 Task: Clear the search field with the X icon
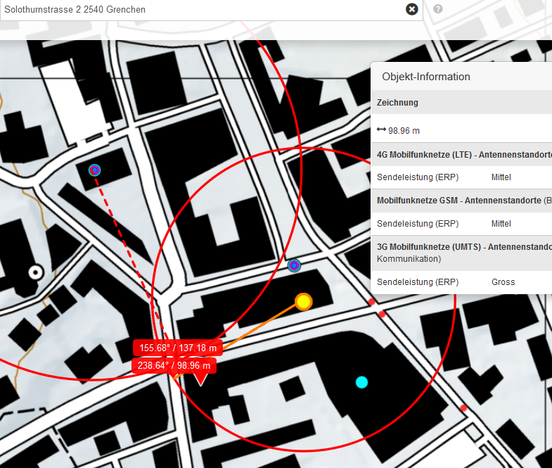[412, 9]
